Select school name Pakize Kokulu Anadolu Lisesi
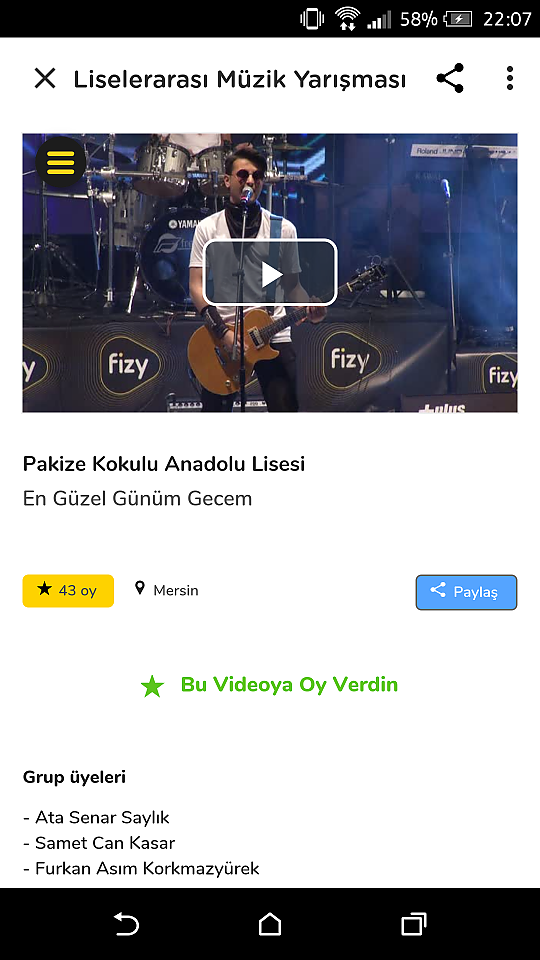The image size is (540, 960). [x=163, y=464]
